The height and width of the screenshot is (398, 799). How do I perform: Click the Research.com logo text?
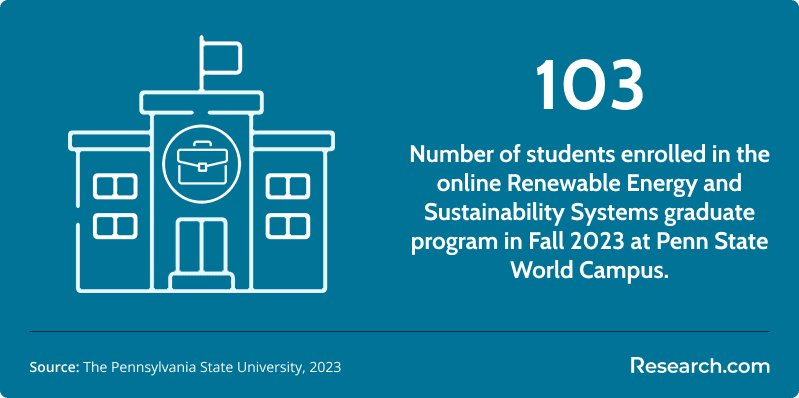click(700, 366)
